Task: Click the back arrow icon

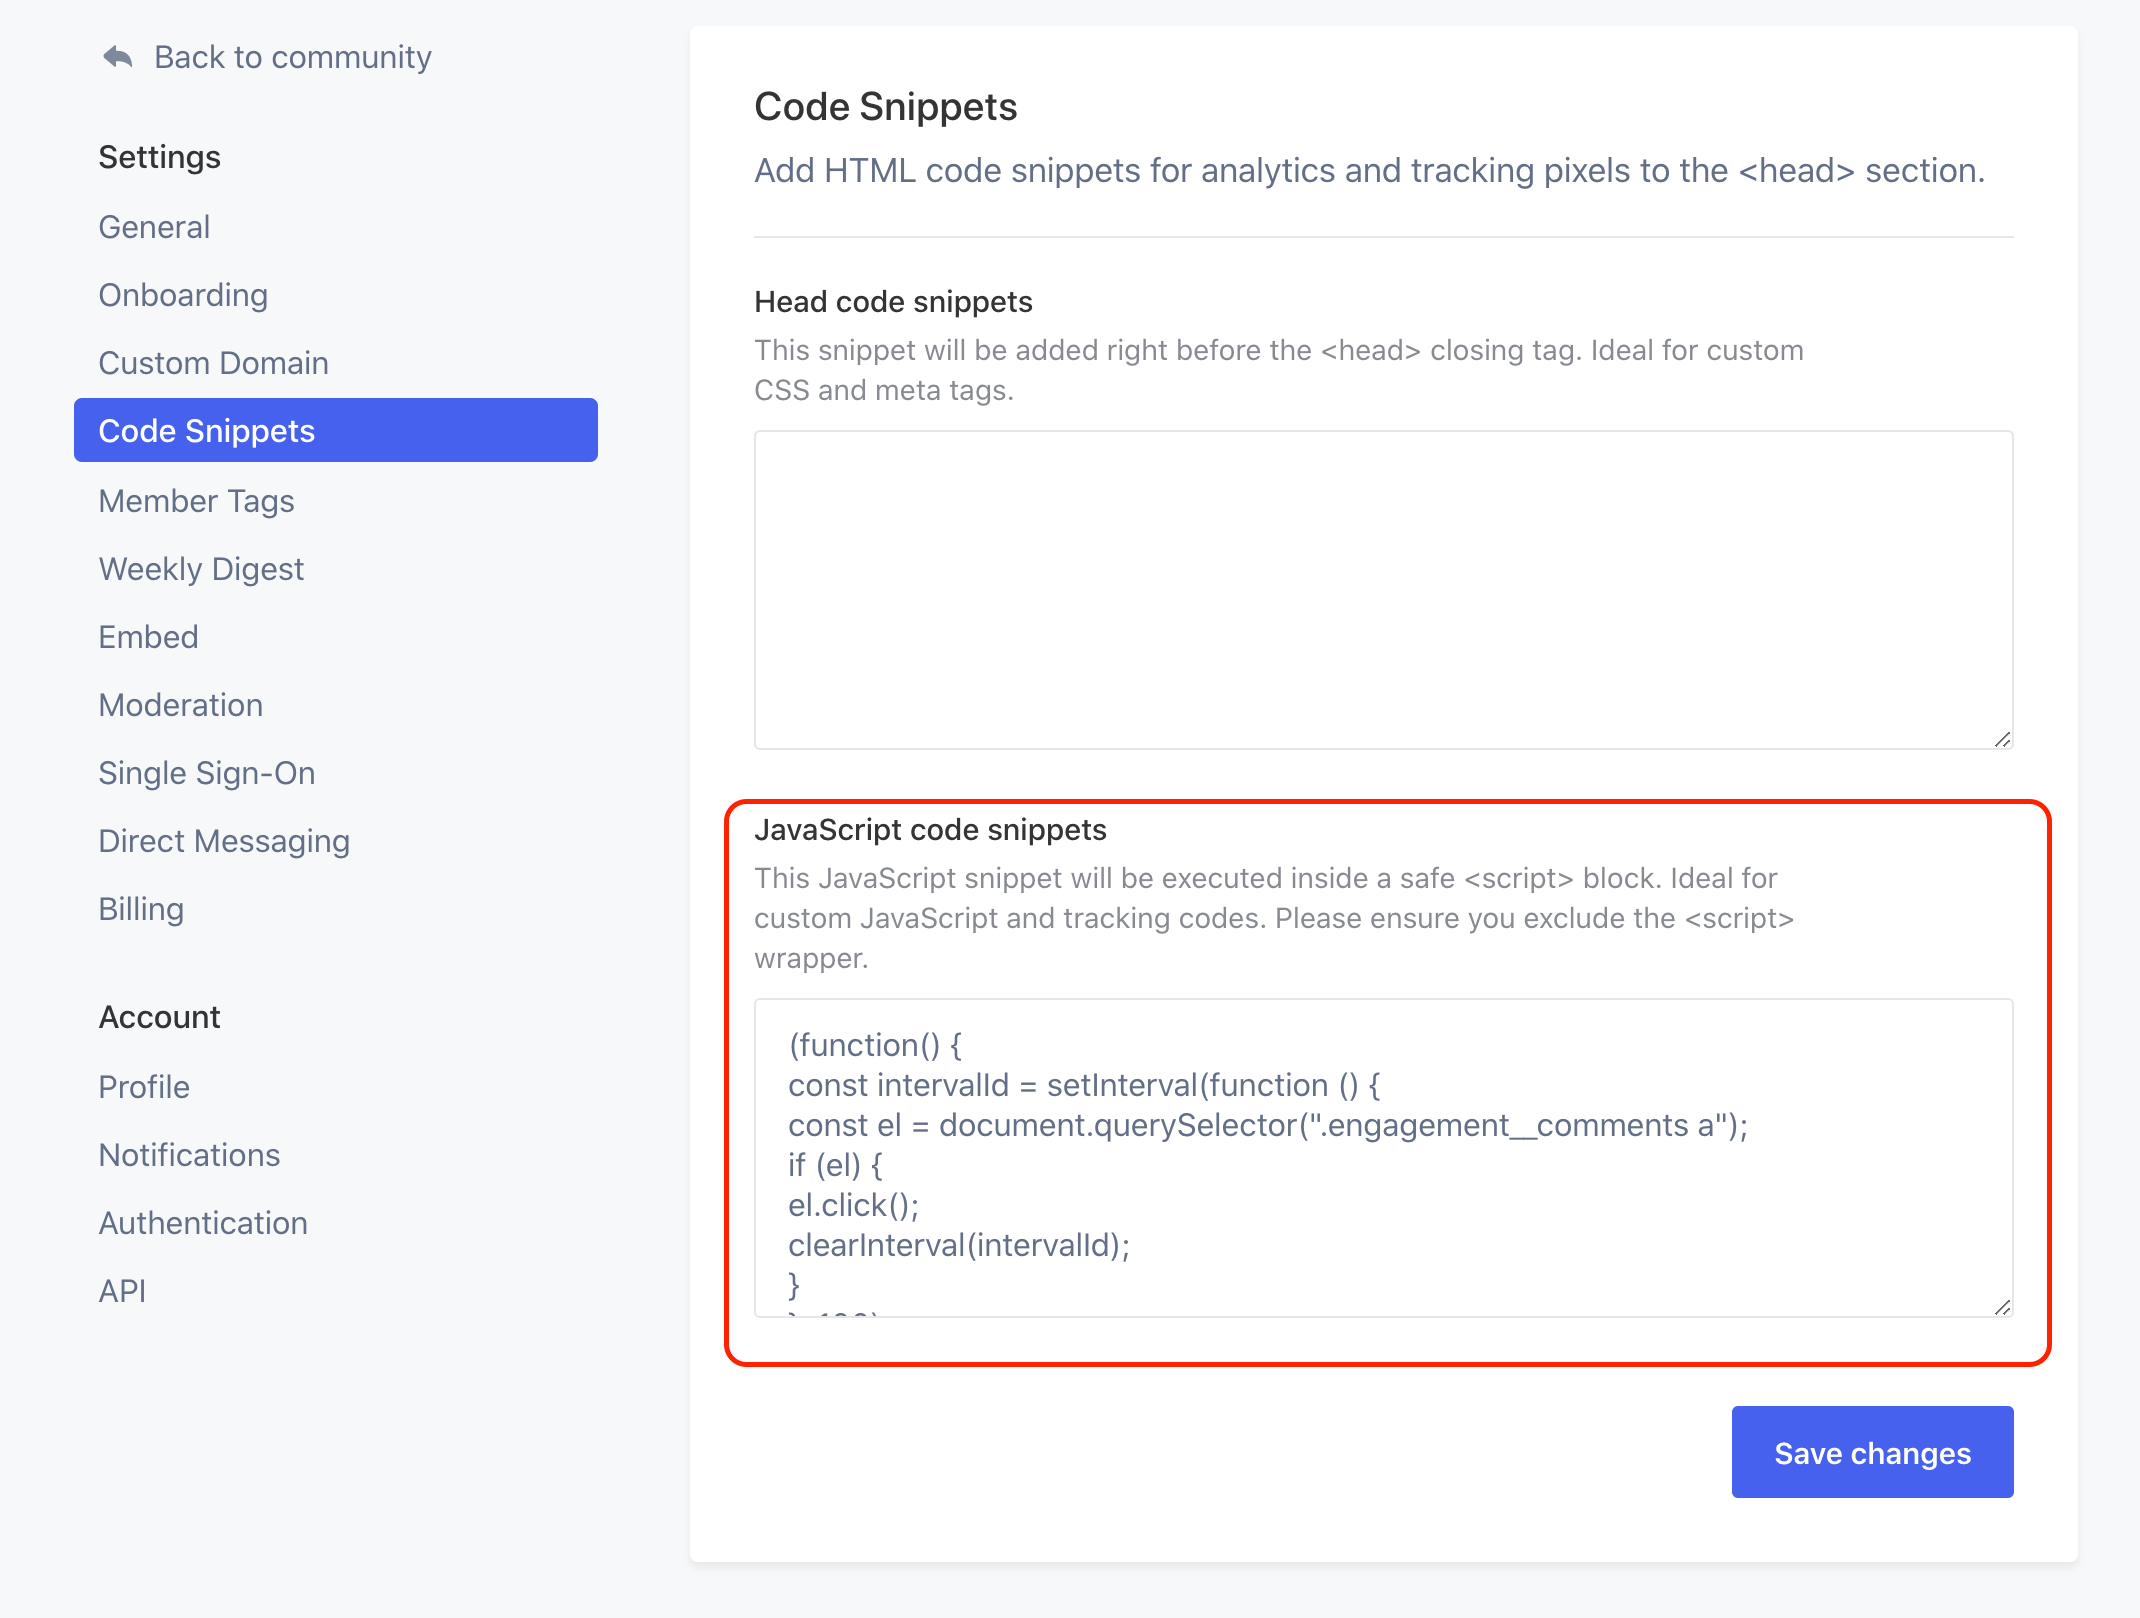Action: click(x=118, y=57)
